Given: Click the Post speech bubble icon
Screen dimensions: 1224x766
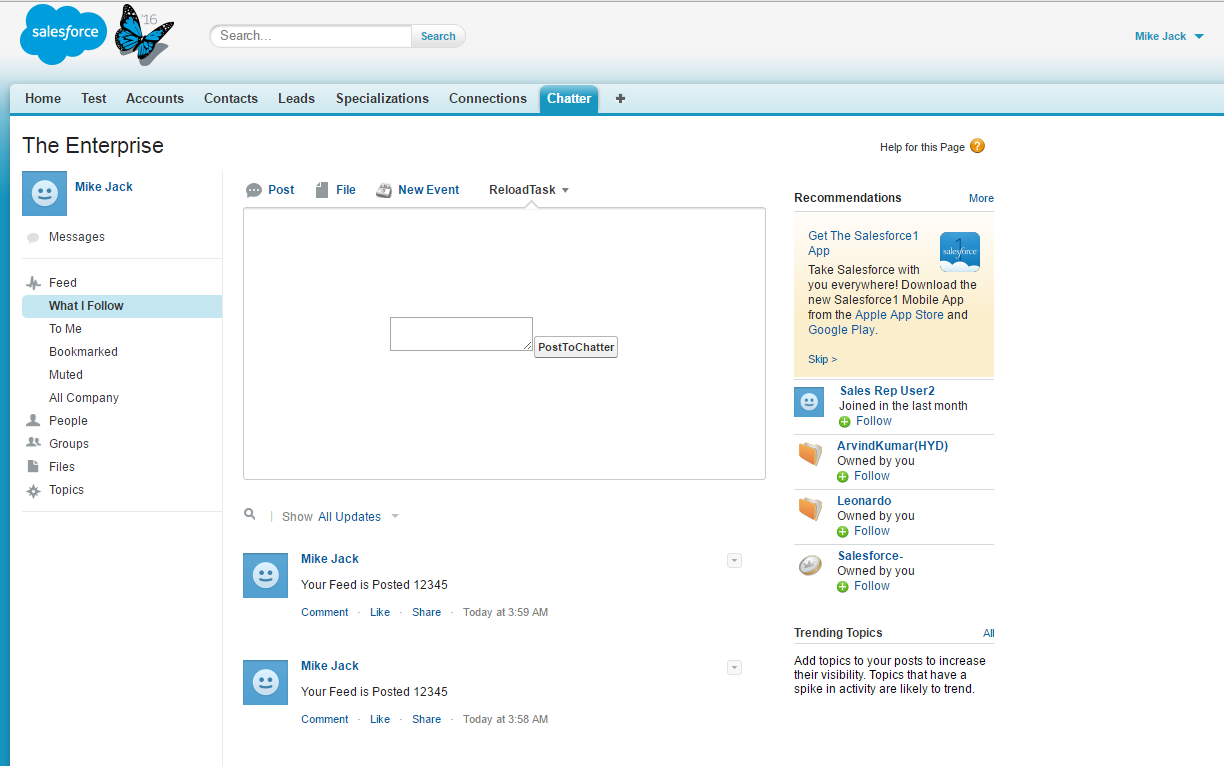Looking at the screenshot, I should tap(254, 190).
